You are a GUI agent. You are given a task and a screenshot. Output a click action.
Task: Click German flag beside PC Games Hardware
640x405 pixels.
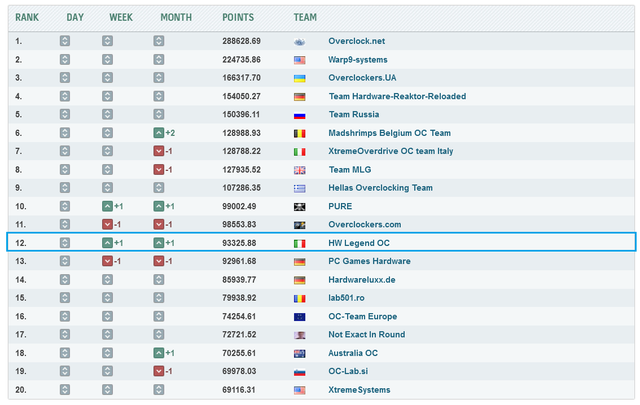(300, 262)
